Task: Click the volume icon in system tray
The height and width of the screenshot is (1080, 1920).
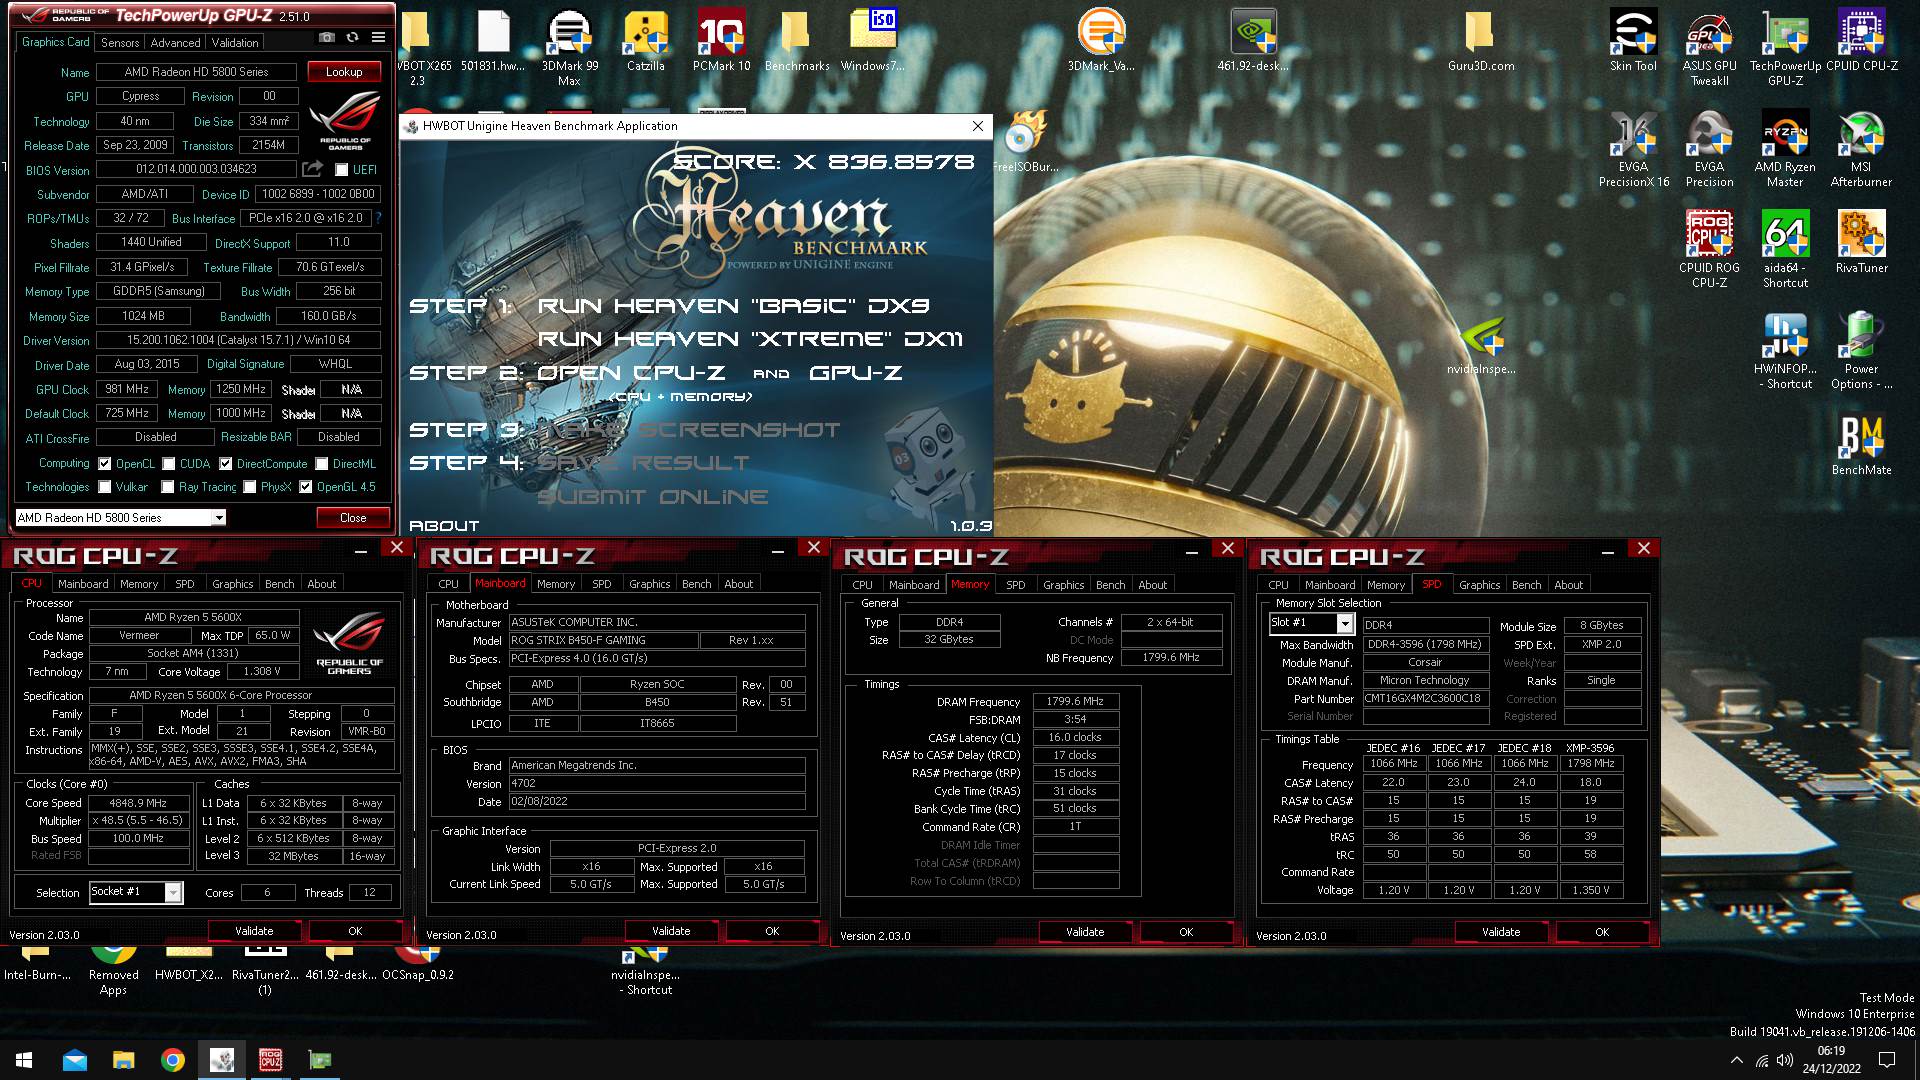Action: coord(1785,1060)
